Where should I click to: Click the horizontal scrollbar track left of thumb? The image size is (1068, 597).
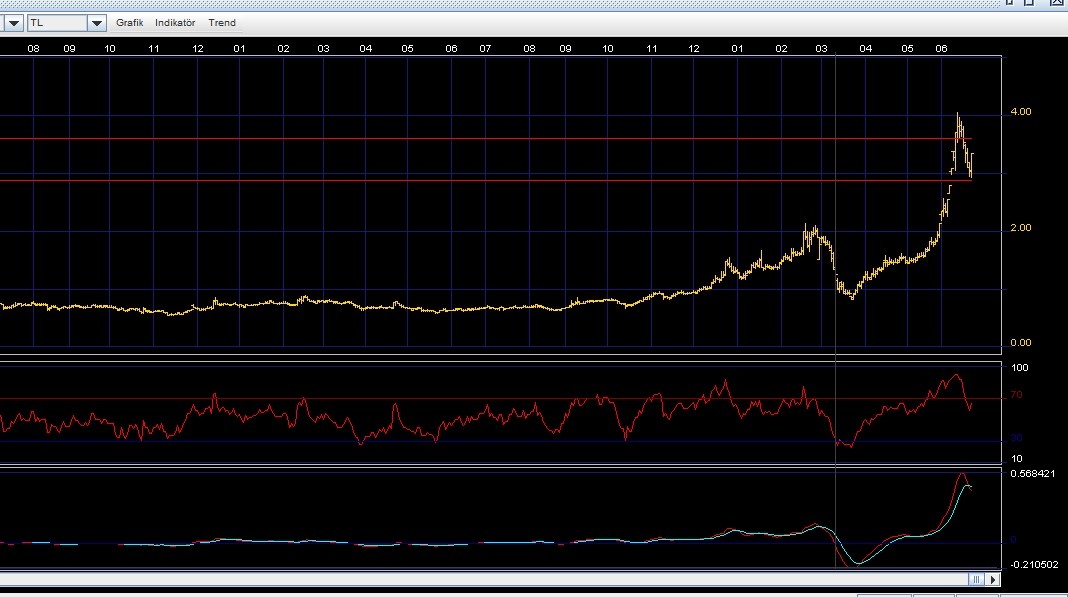coord(484,579)
